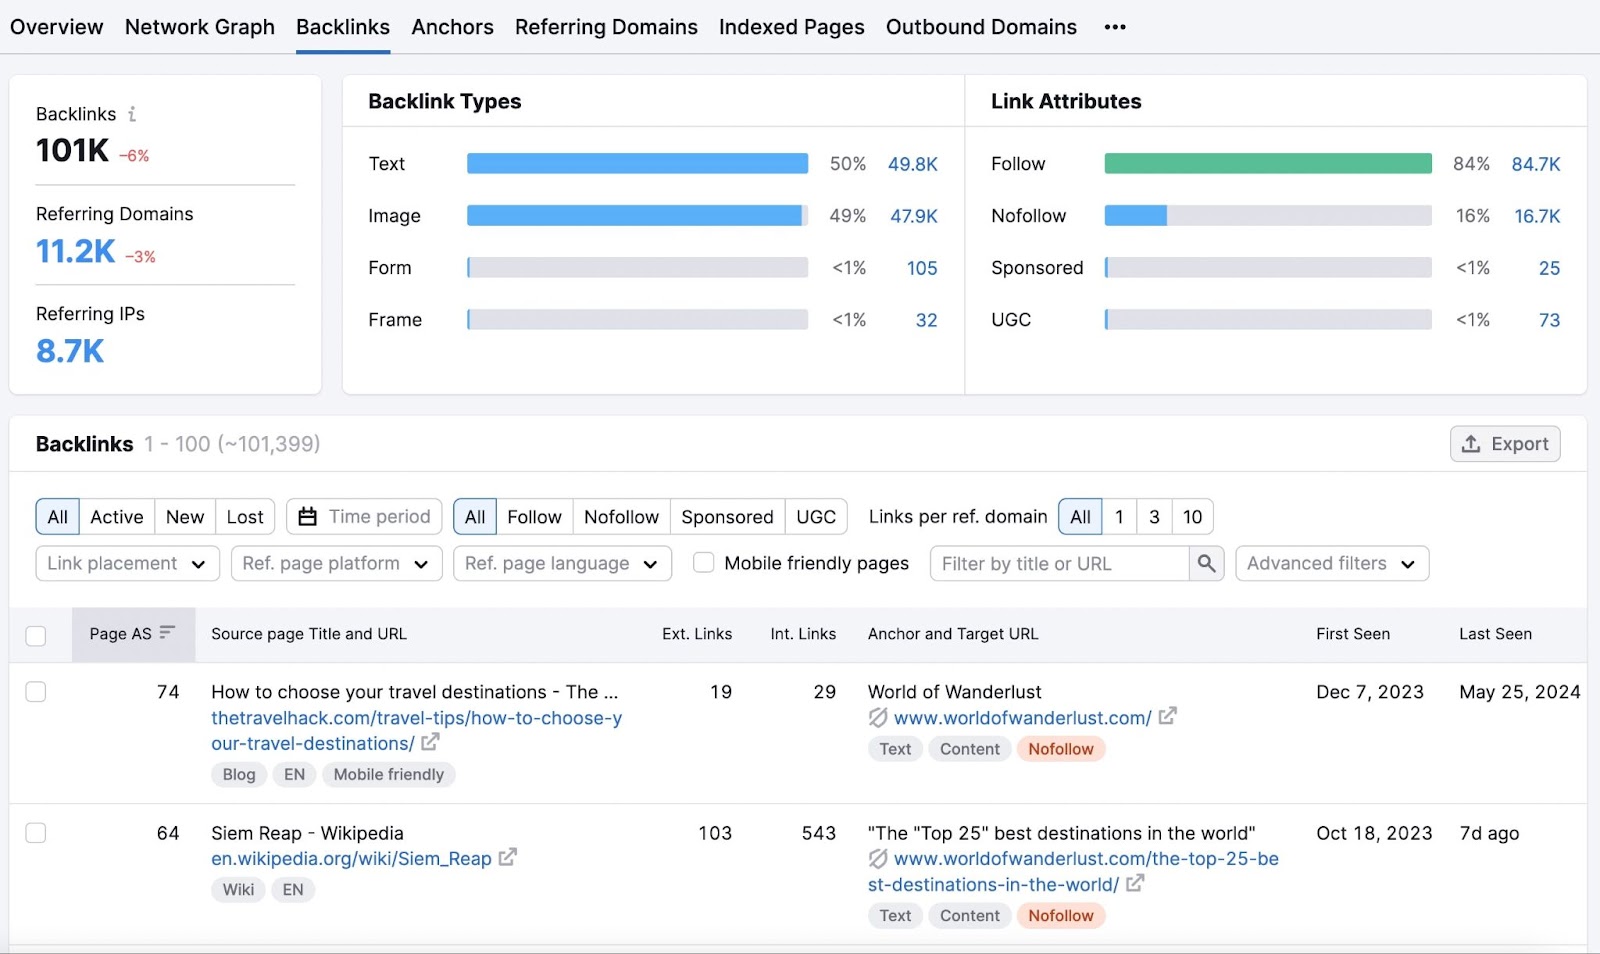Click the Mobile friendly tag
1600x954 pixels.
[x=388, y=774]
